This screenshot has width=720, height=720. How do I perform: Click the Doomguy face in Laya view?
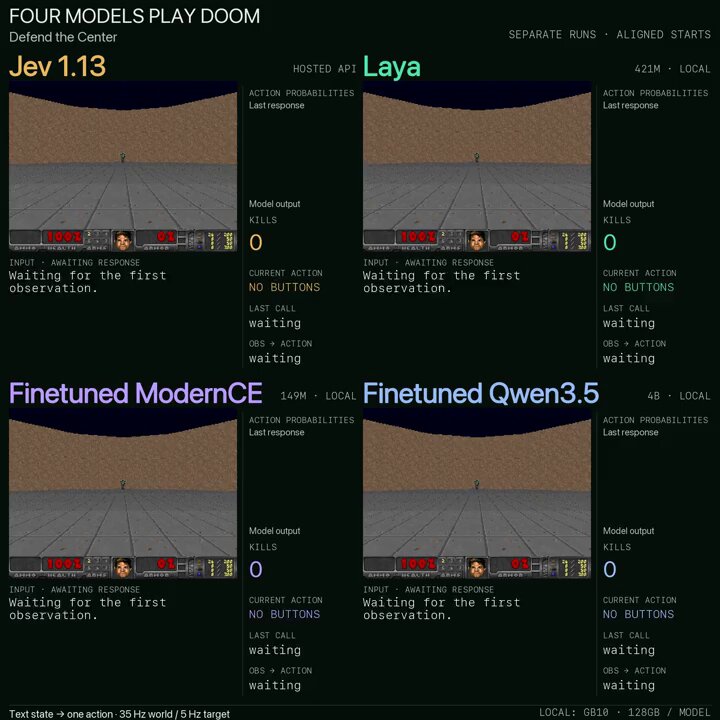coord(477,241)
